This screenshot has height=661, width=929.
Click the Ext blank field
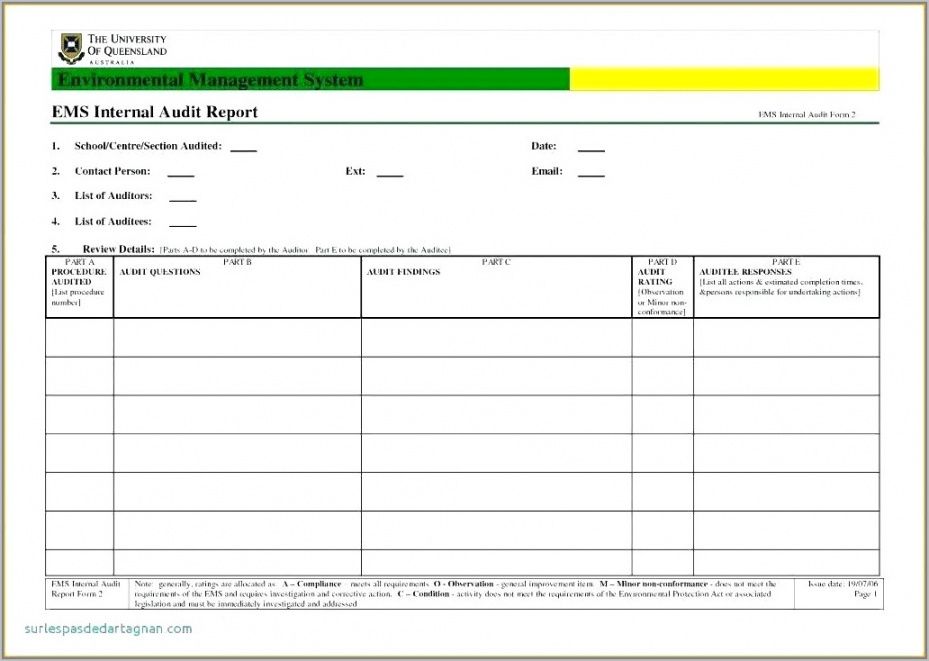389,173
